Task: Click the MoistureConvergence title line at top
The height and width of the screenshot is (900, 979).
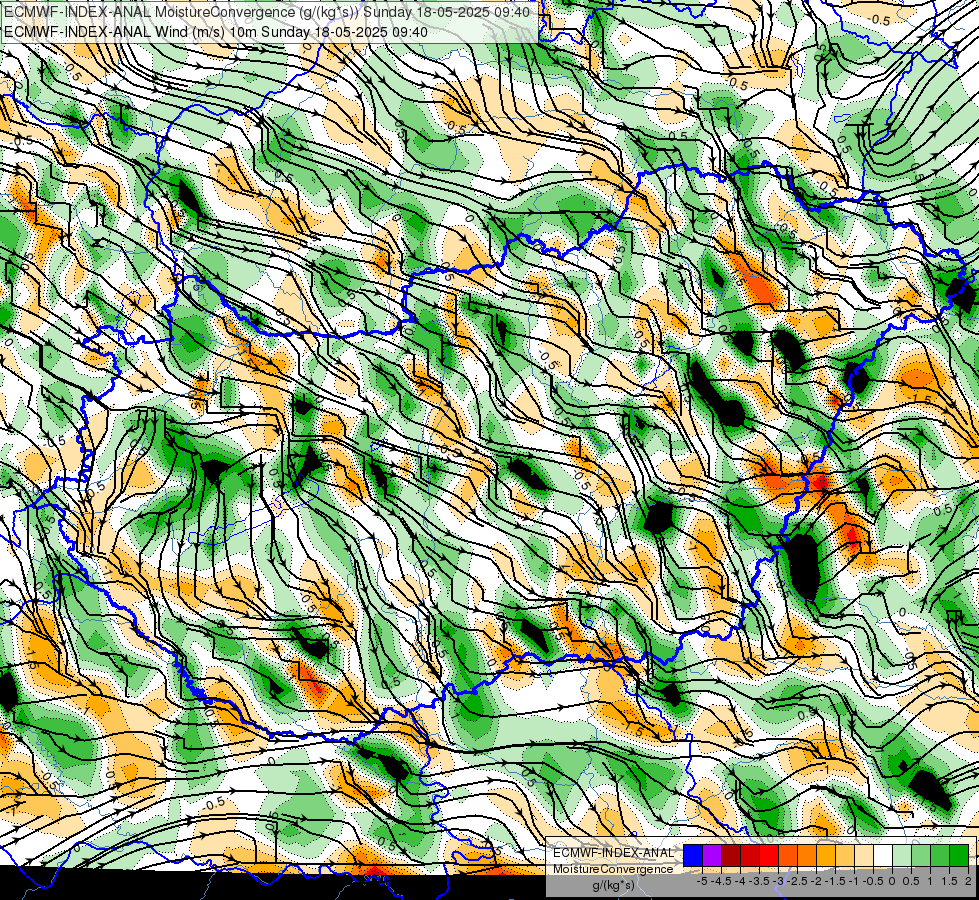Action: (267, 12)
